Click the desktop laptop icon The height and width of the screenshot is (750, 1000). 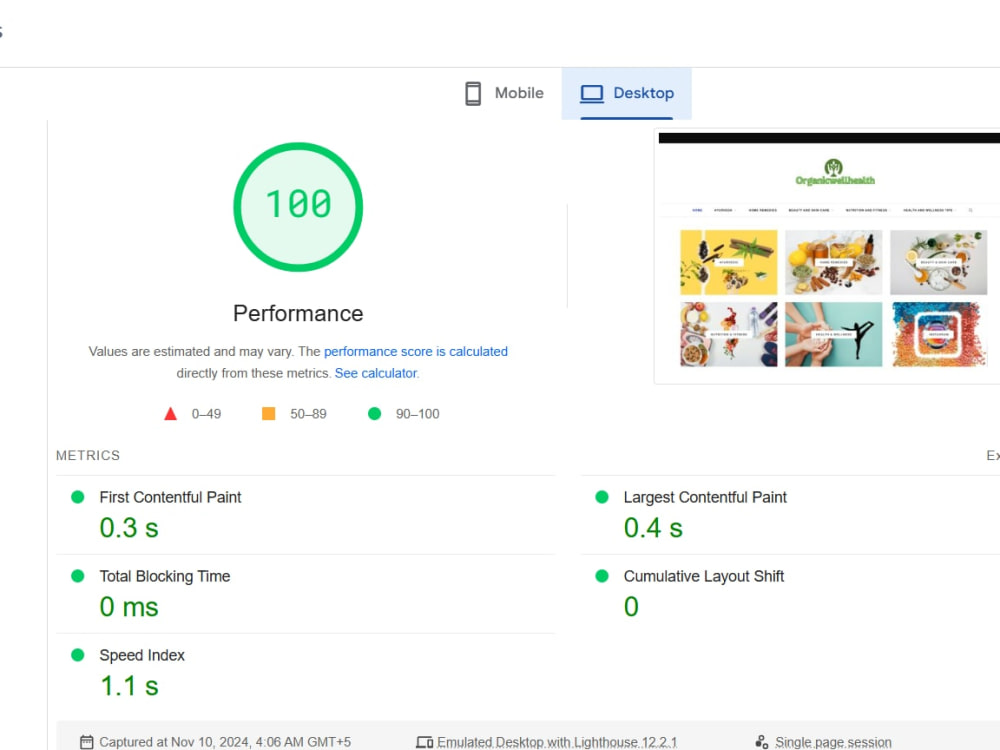tap(591, 94)
